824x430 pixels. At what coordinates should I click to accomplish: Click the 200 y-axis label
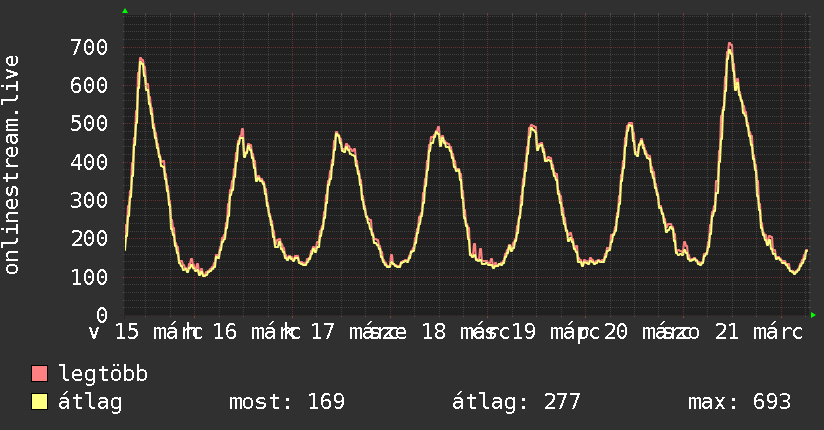tap(89, 239)
